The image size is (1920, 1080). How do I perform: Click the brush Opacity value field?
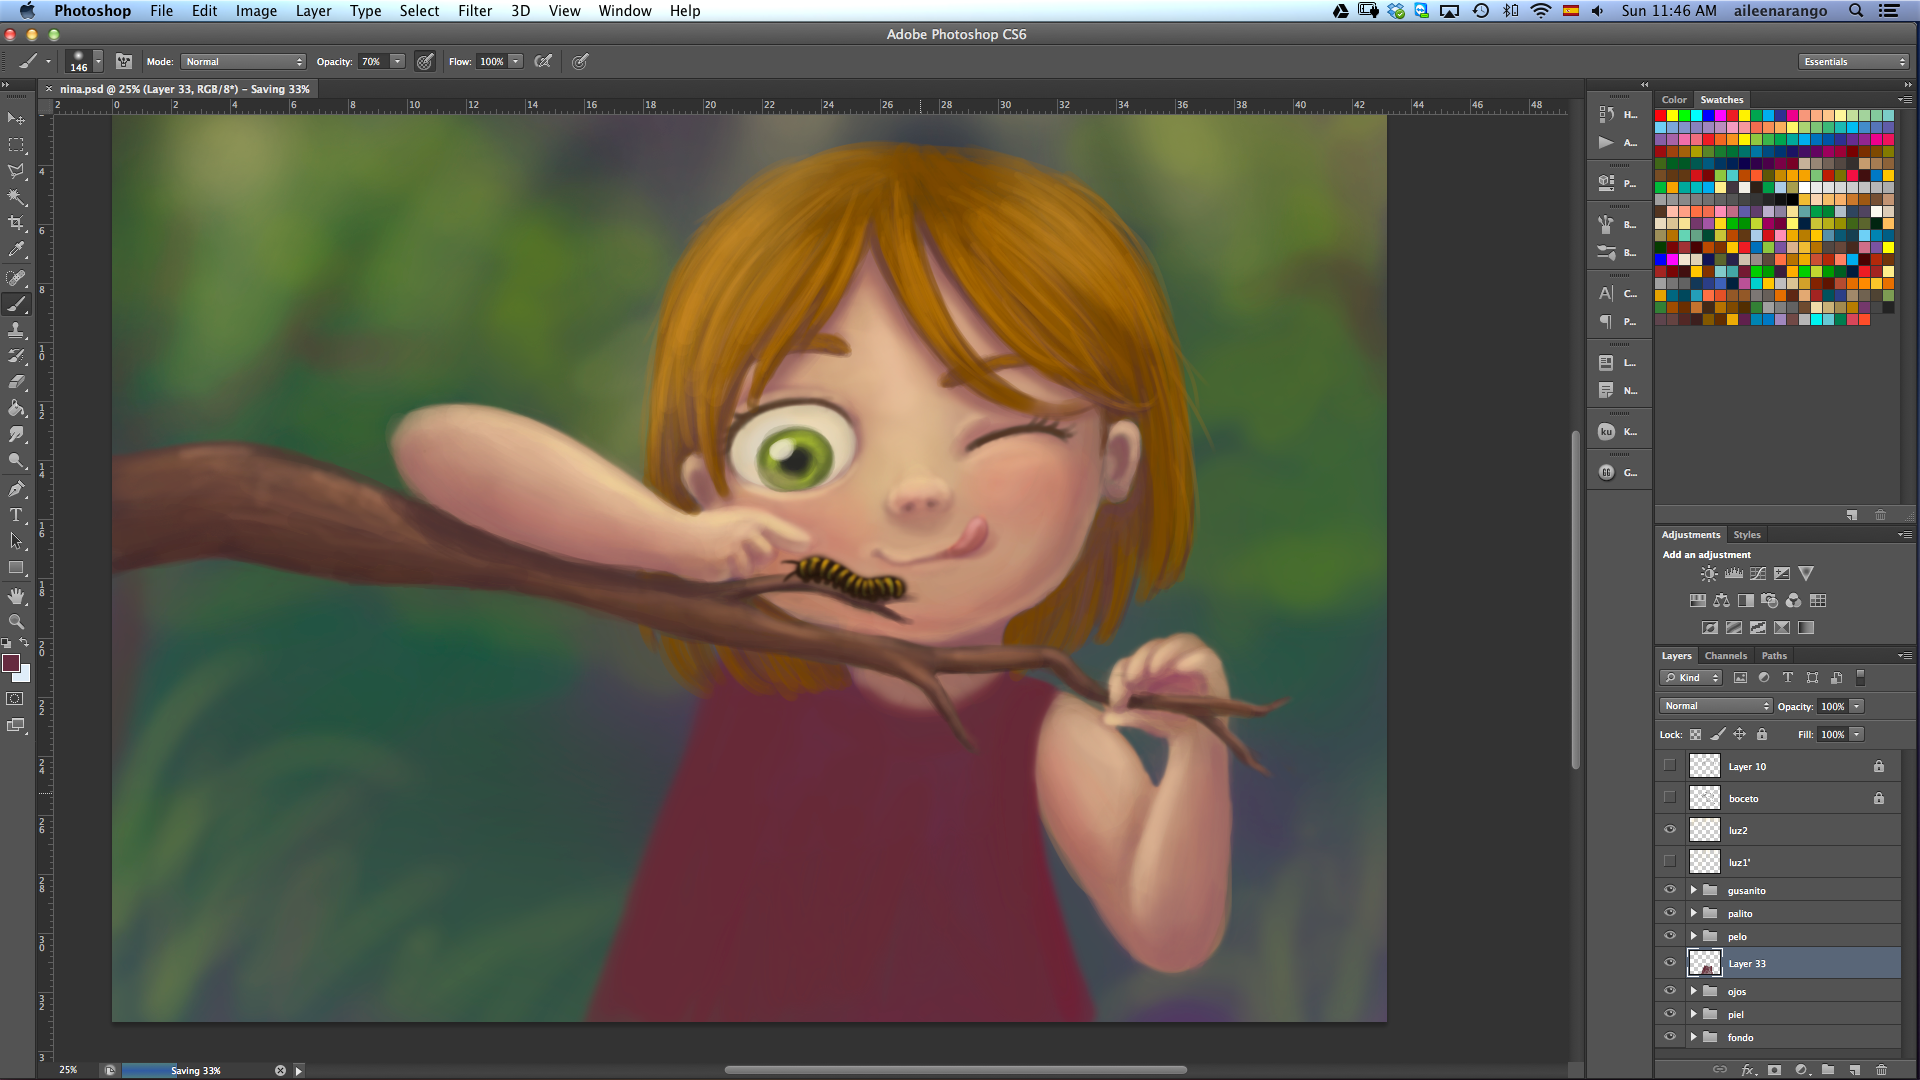click(x=372, y=62)
